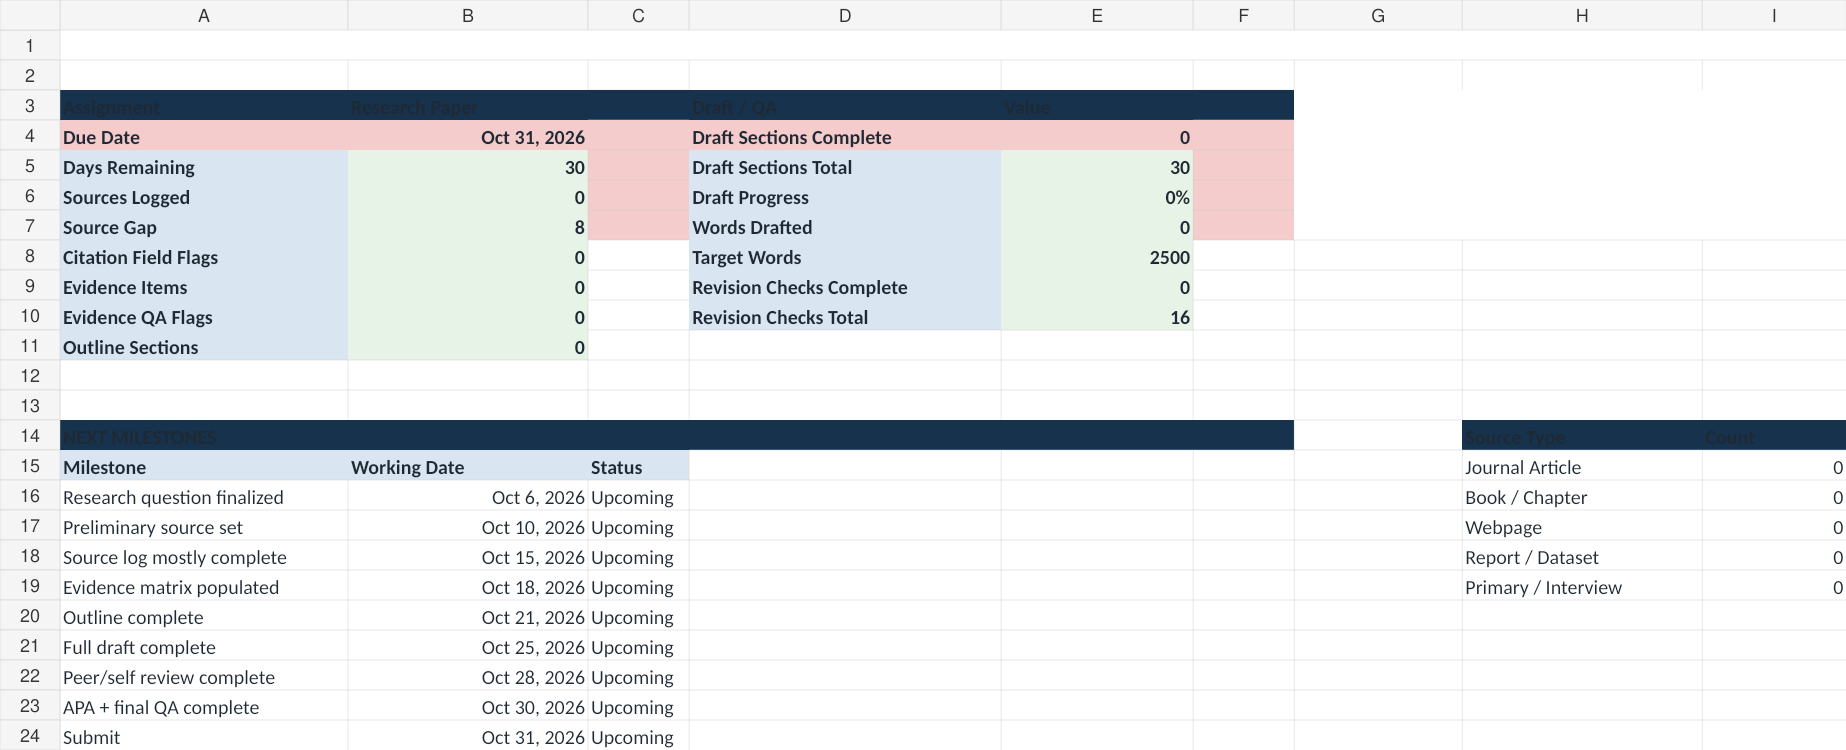The width and height of the screenshot is (1846, 750).
Task: Click the 'Evidence QA Flags' cell
Action: click(x=204, y=317)
